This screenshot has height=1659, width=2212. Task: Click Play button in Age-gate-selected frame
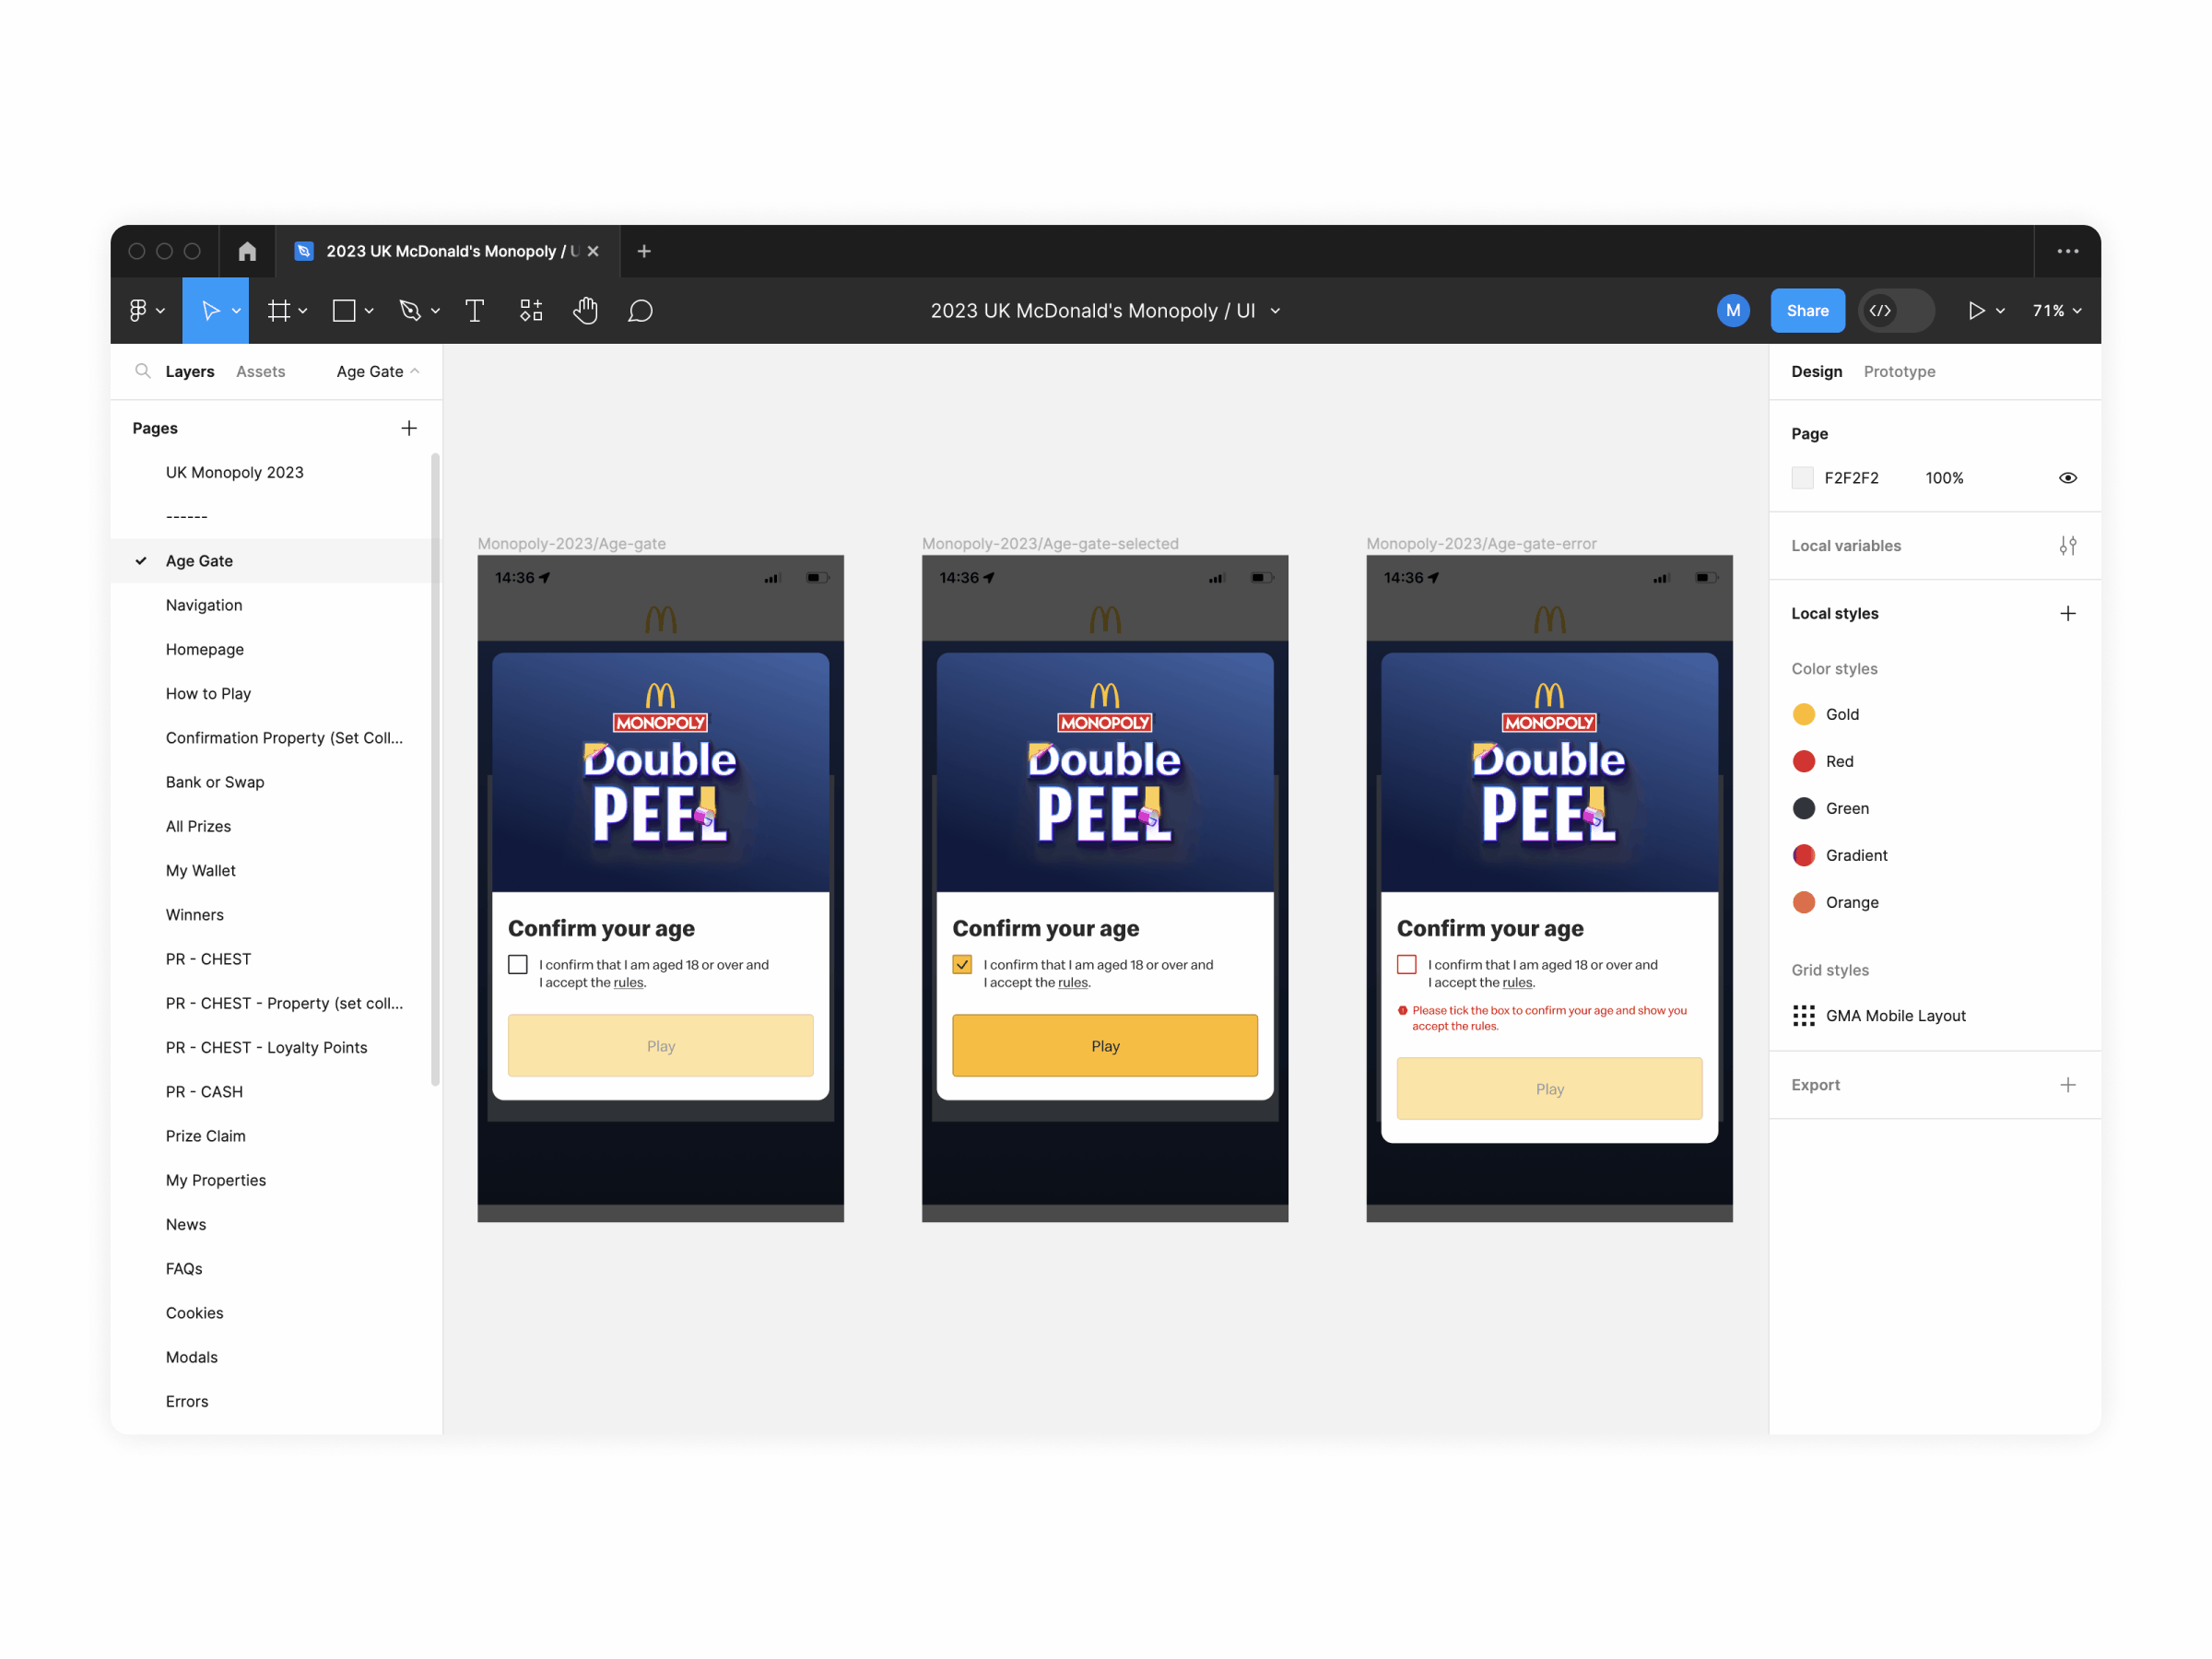coord(1105,1046)
